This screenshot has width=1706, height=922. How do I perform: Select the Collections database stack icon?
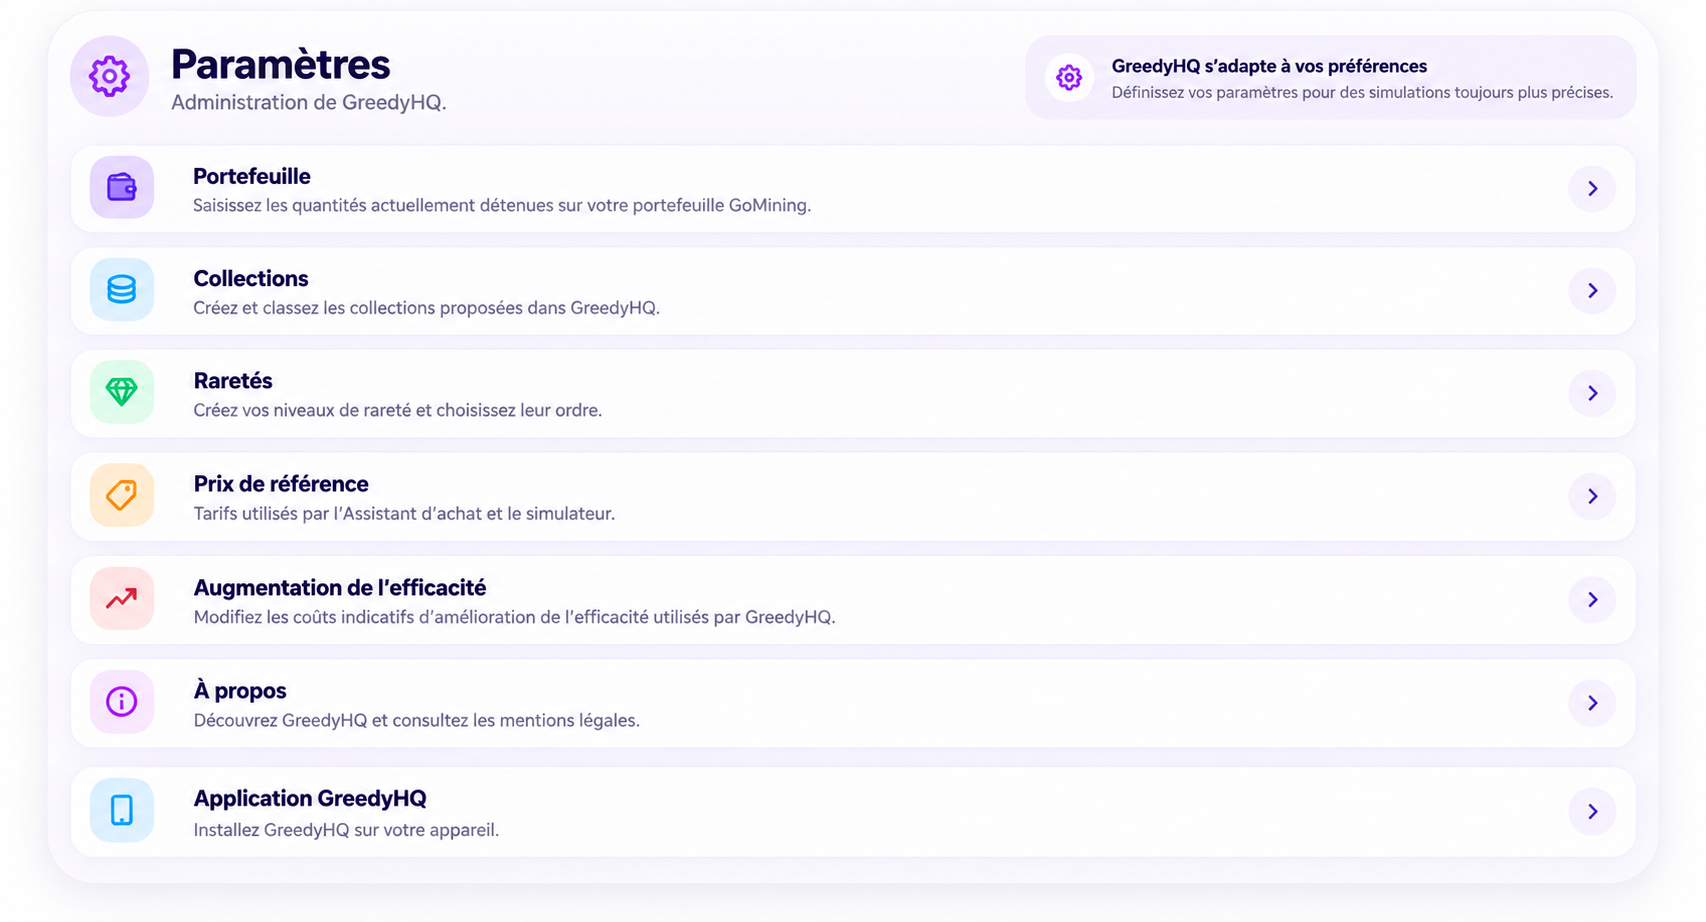point(122,290)
